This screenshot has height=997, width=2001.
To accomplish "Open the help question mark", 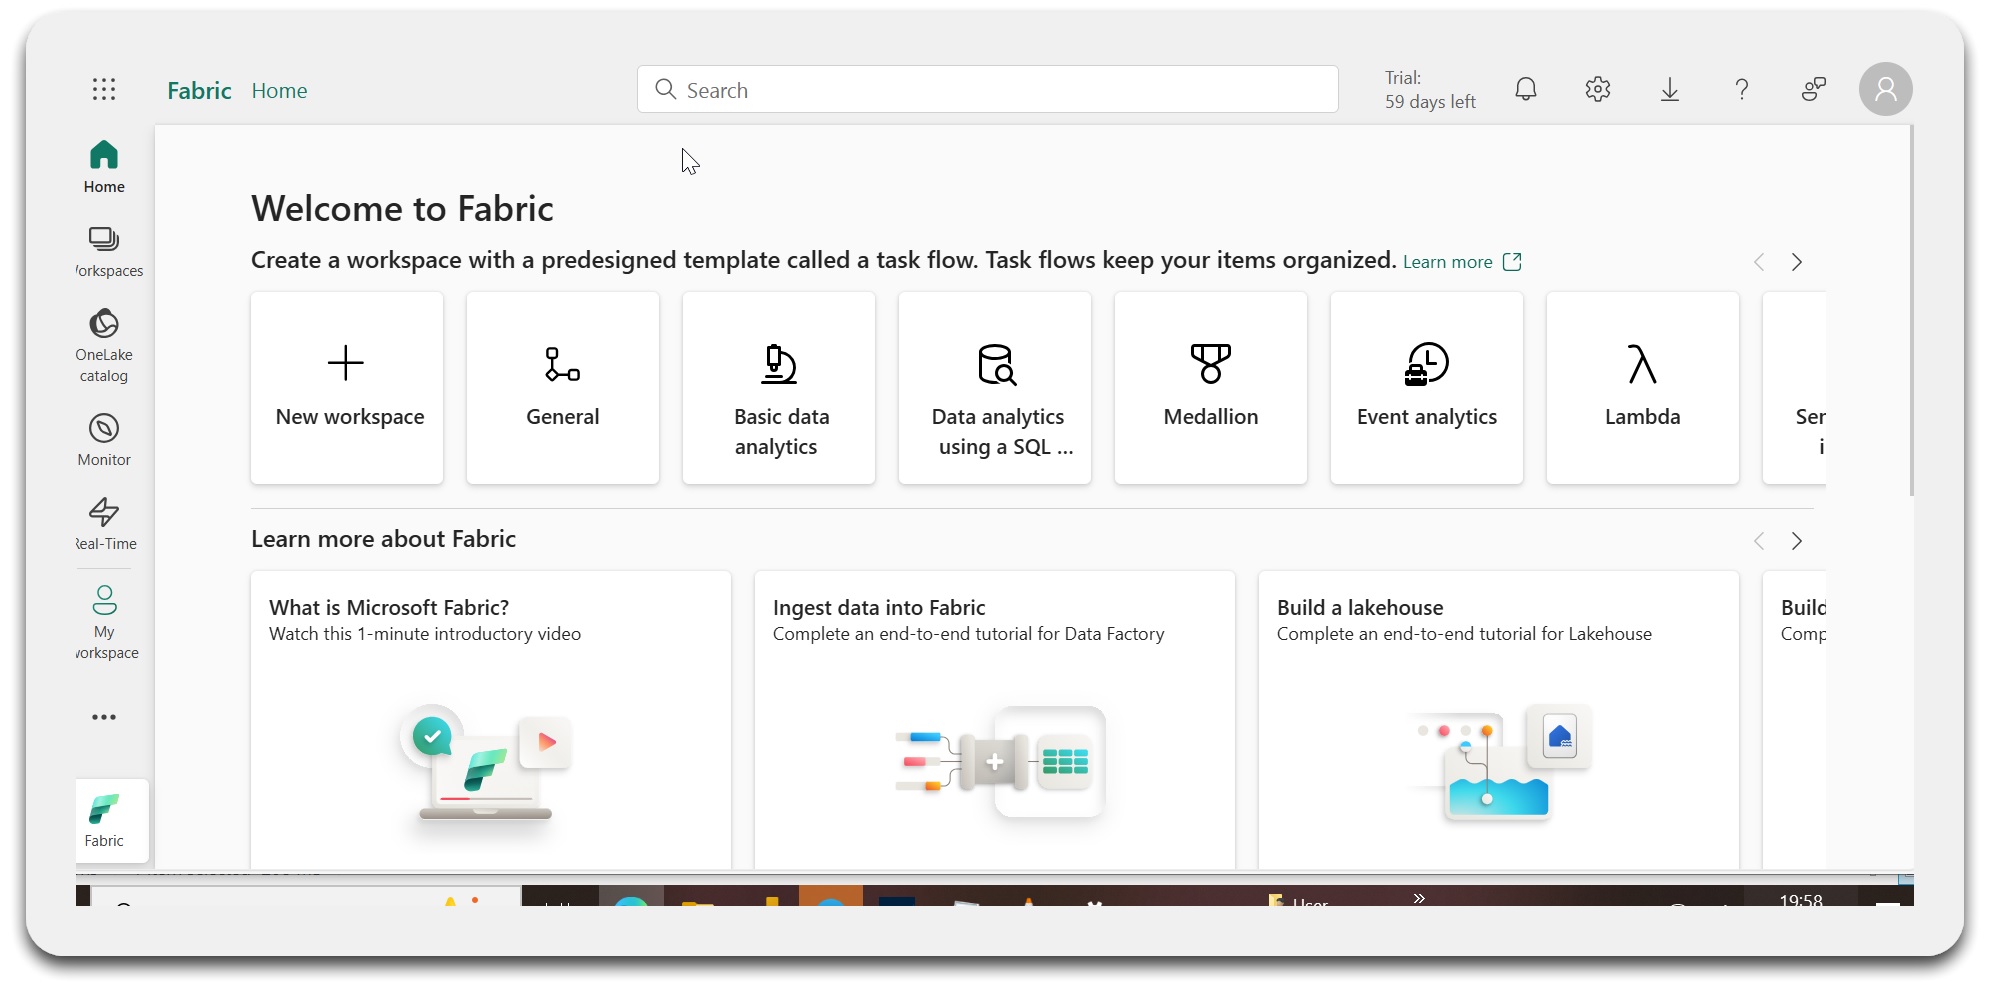I will [1742, 90].
